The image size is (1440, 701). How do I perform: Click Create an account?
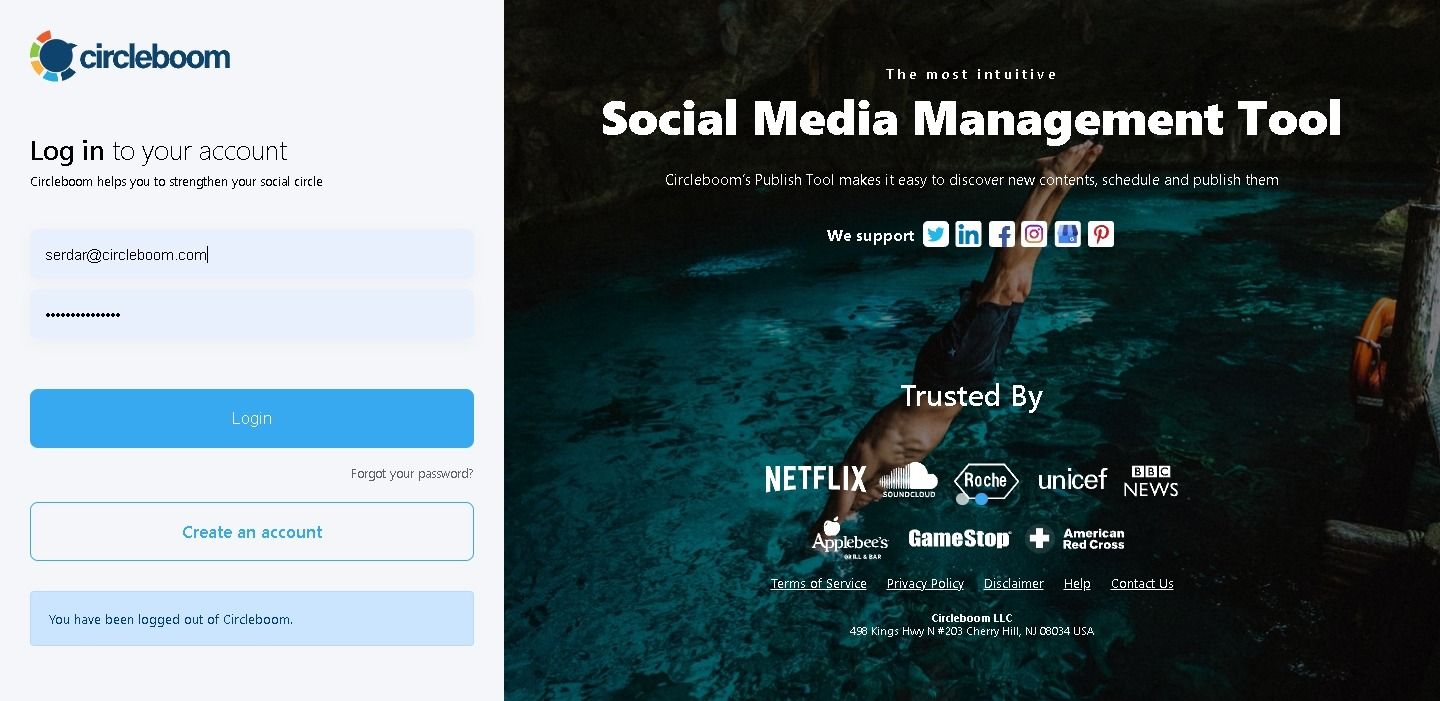point(251,531)
